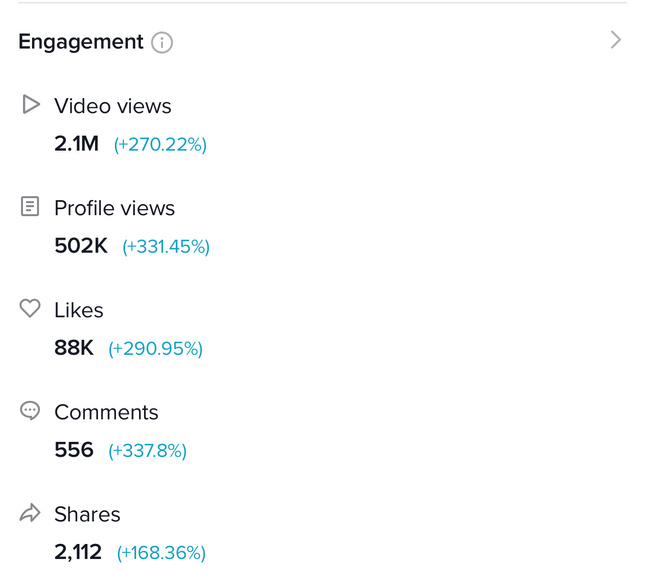Click the +270.22% video views change

click(160, 144)
